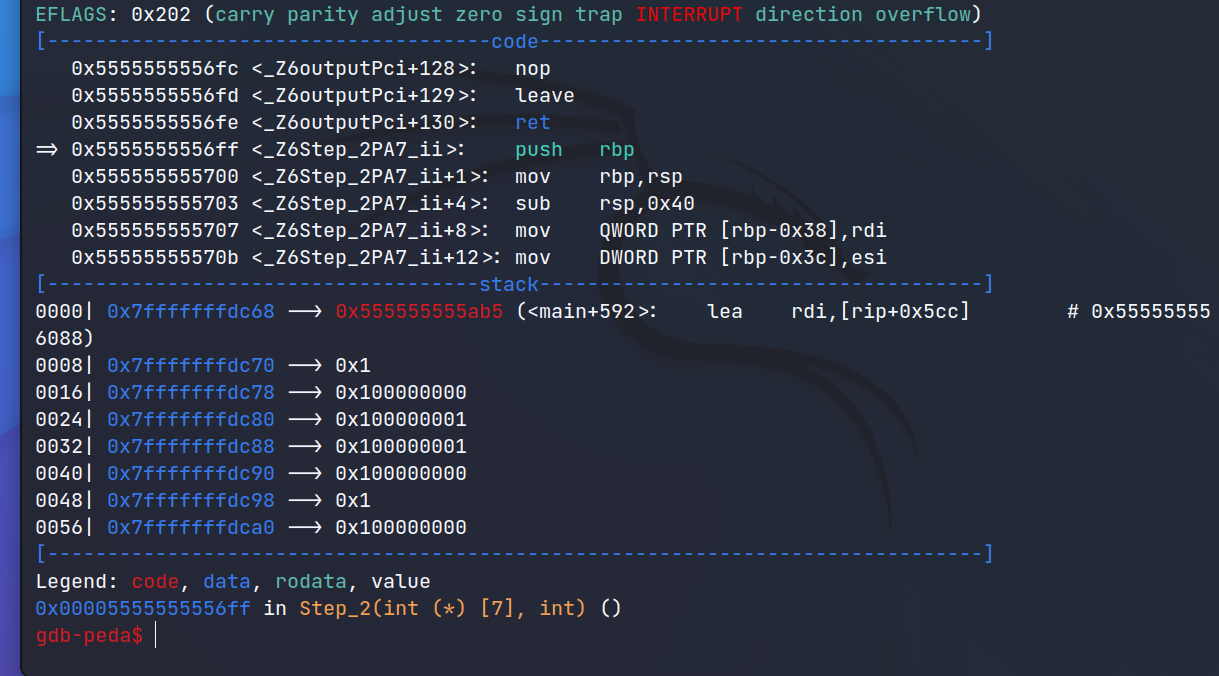Select stack address 0x7fffffffdc68
Image resolution: width=1219 pixels, height=676 pixels.
click(x=191, y=312)
